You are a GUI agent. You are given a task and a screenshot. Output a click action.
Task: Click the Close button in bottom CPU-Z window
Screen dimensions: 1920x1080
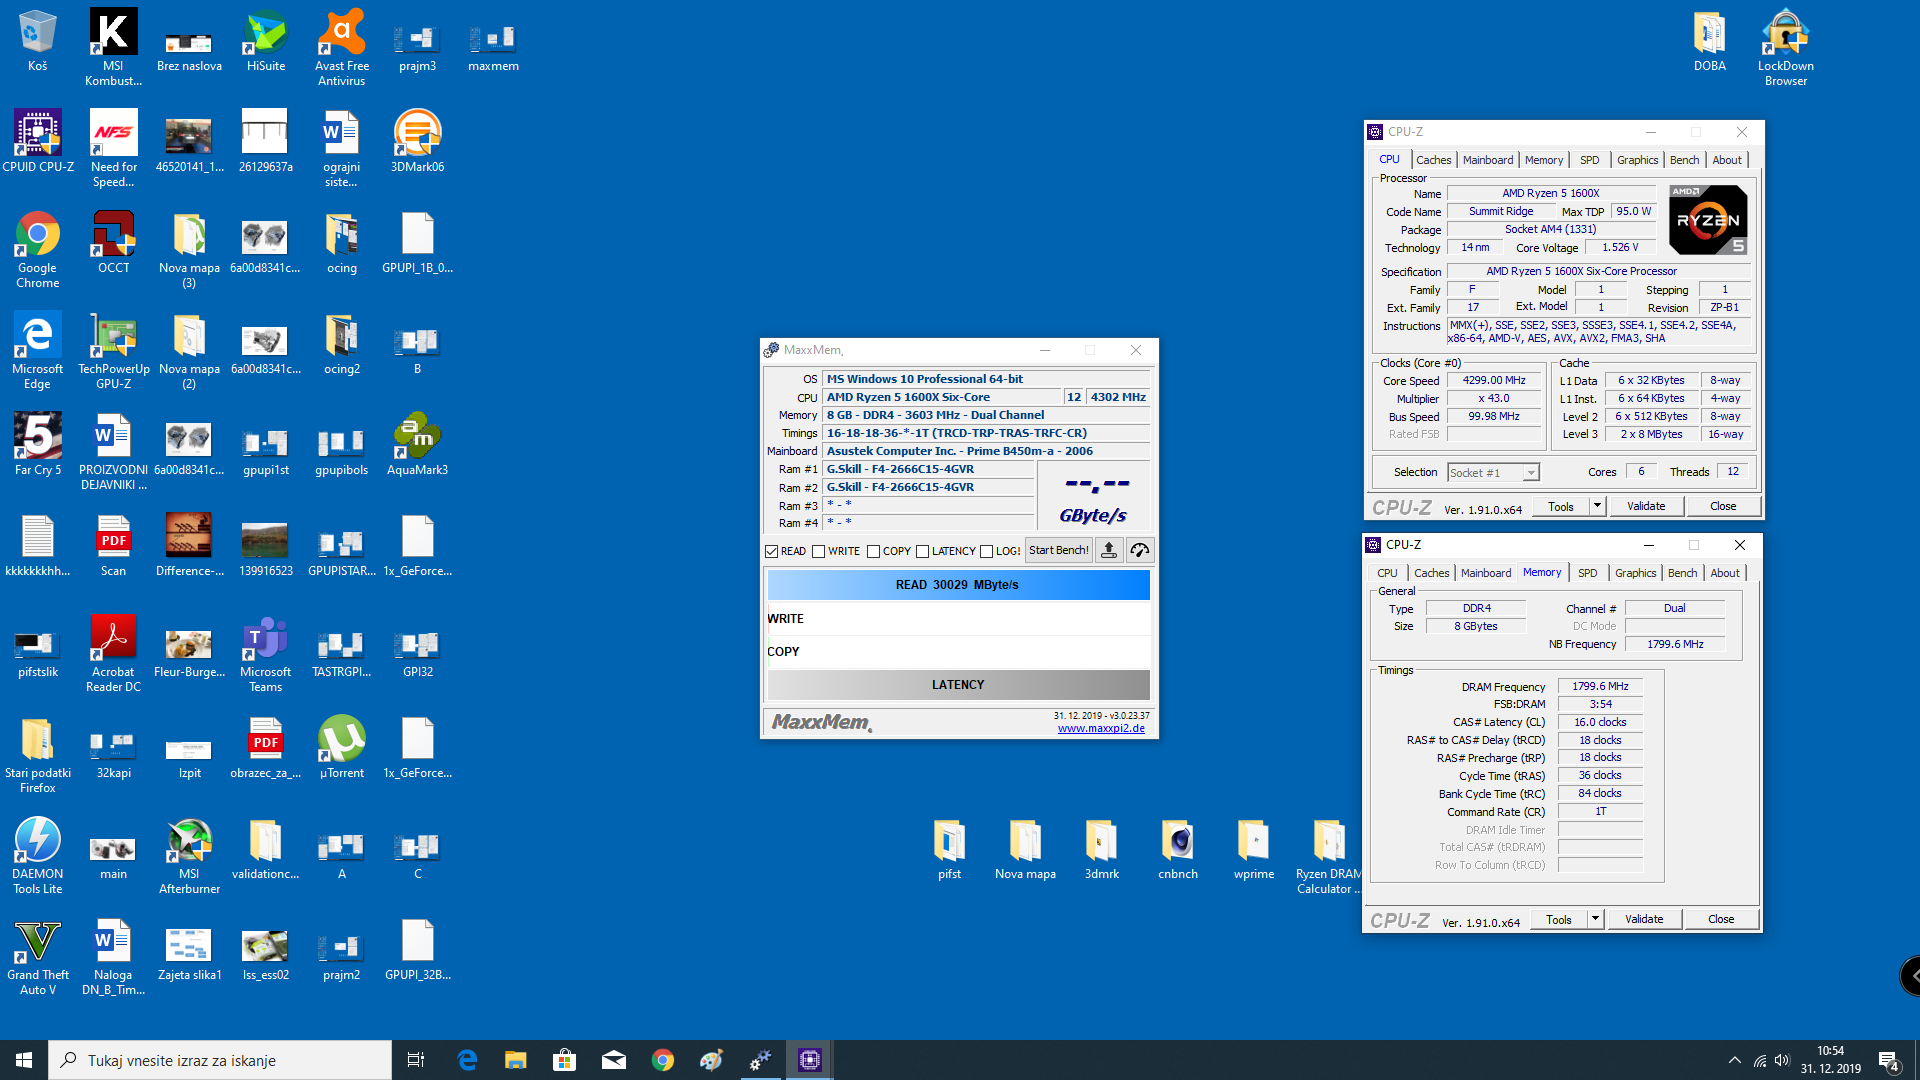(1721, 919)
